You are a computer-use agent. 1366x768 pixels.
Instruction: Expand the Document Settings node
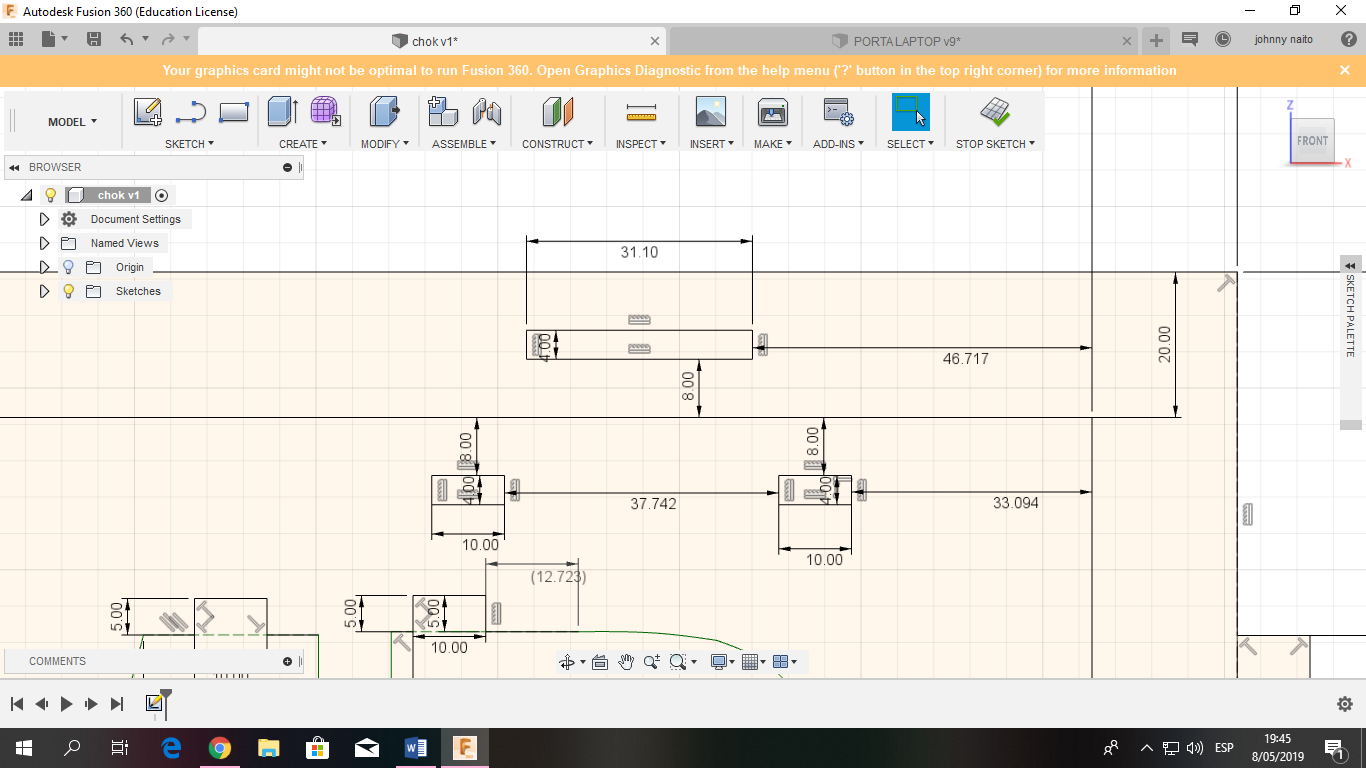tap(44, 219)
